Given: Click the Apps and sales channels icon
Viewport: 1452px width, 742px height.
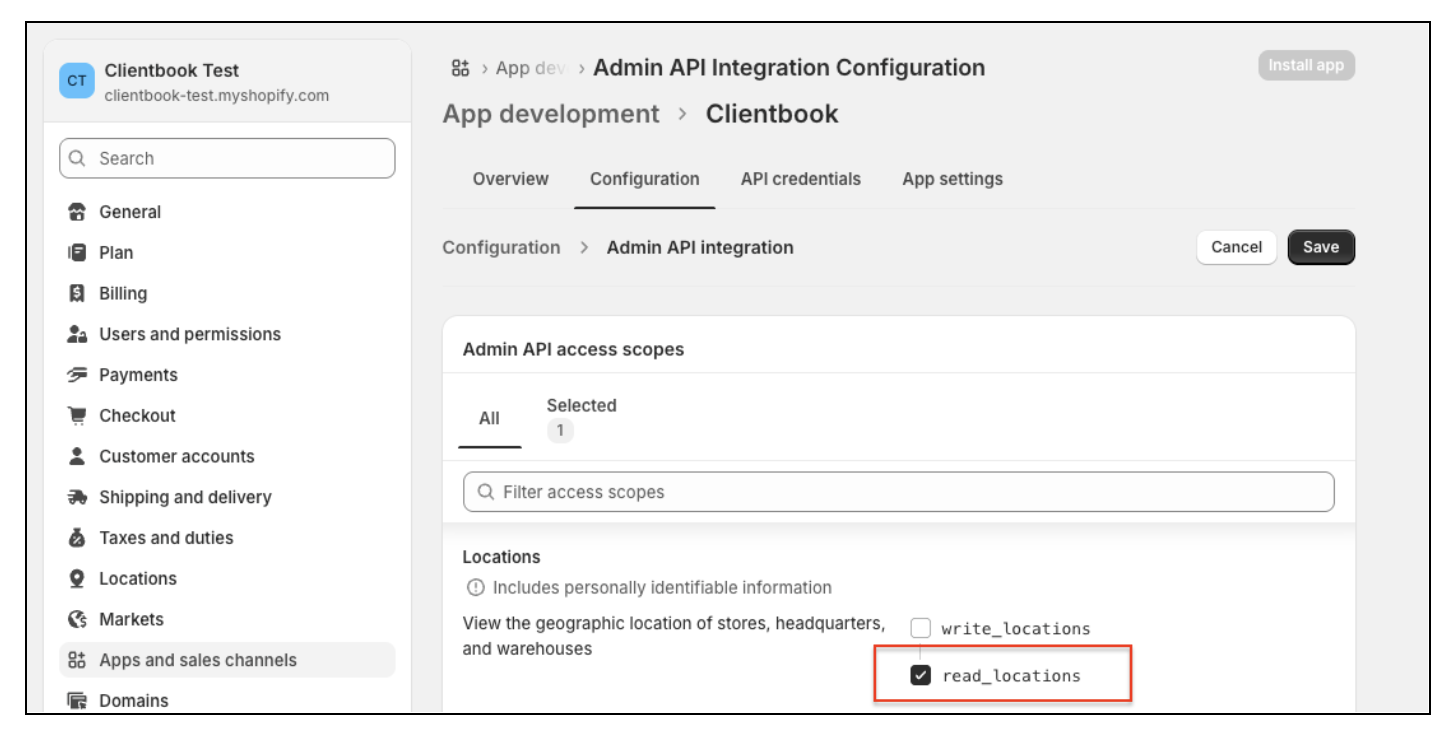Looking at the screenshot, I should click(x=77, y=660).
